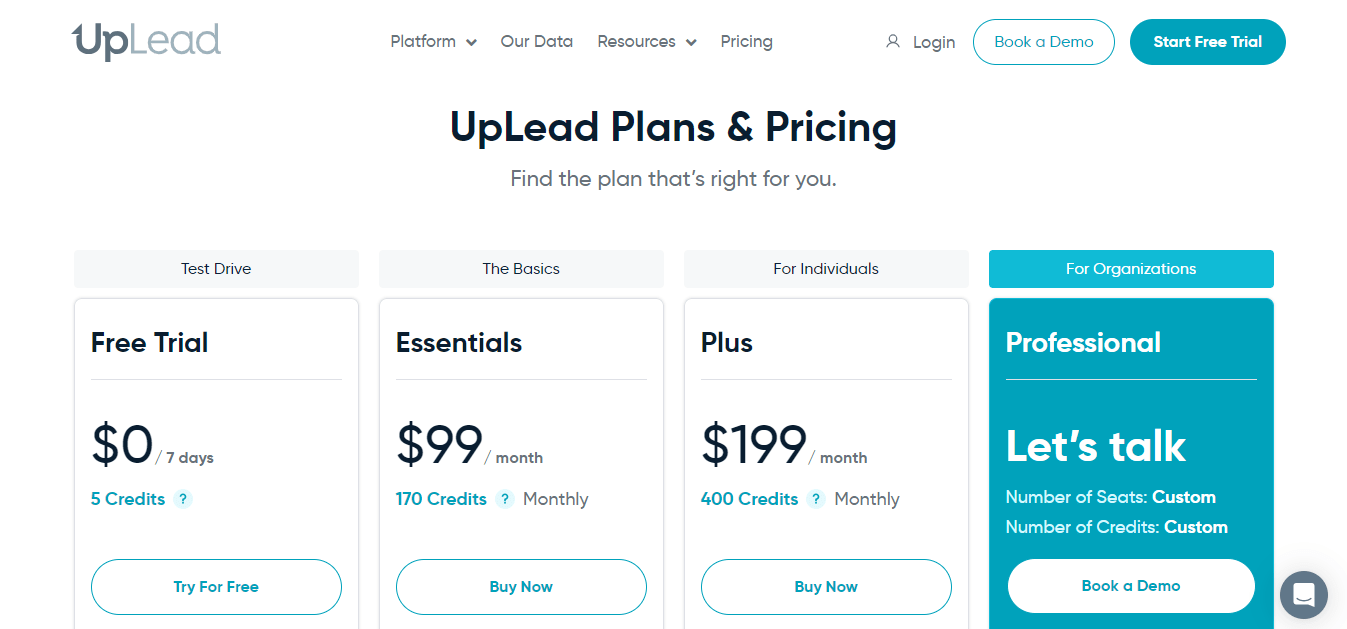Click Buy Now on the Essentials plan
Screen dimensions: 1347x629
(x=521, y=587)
